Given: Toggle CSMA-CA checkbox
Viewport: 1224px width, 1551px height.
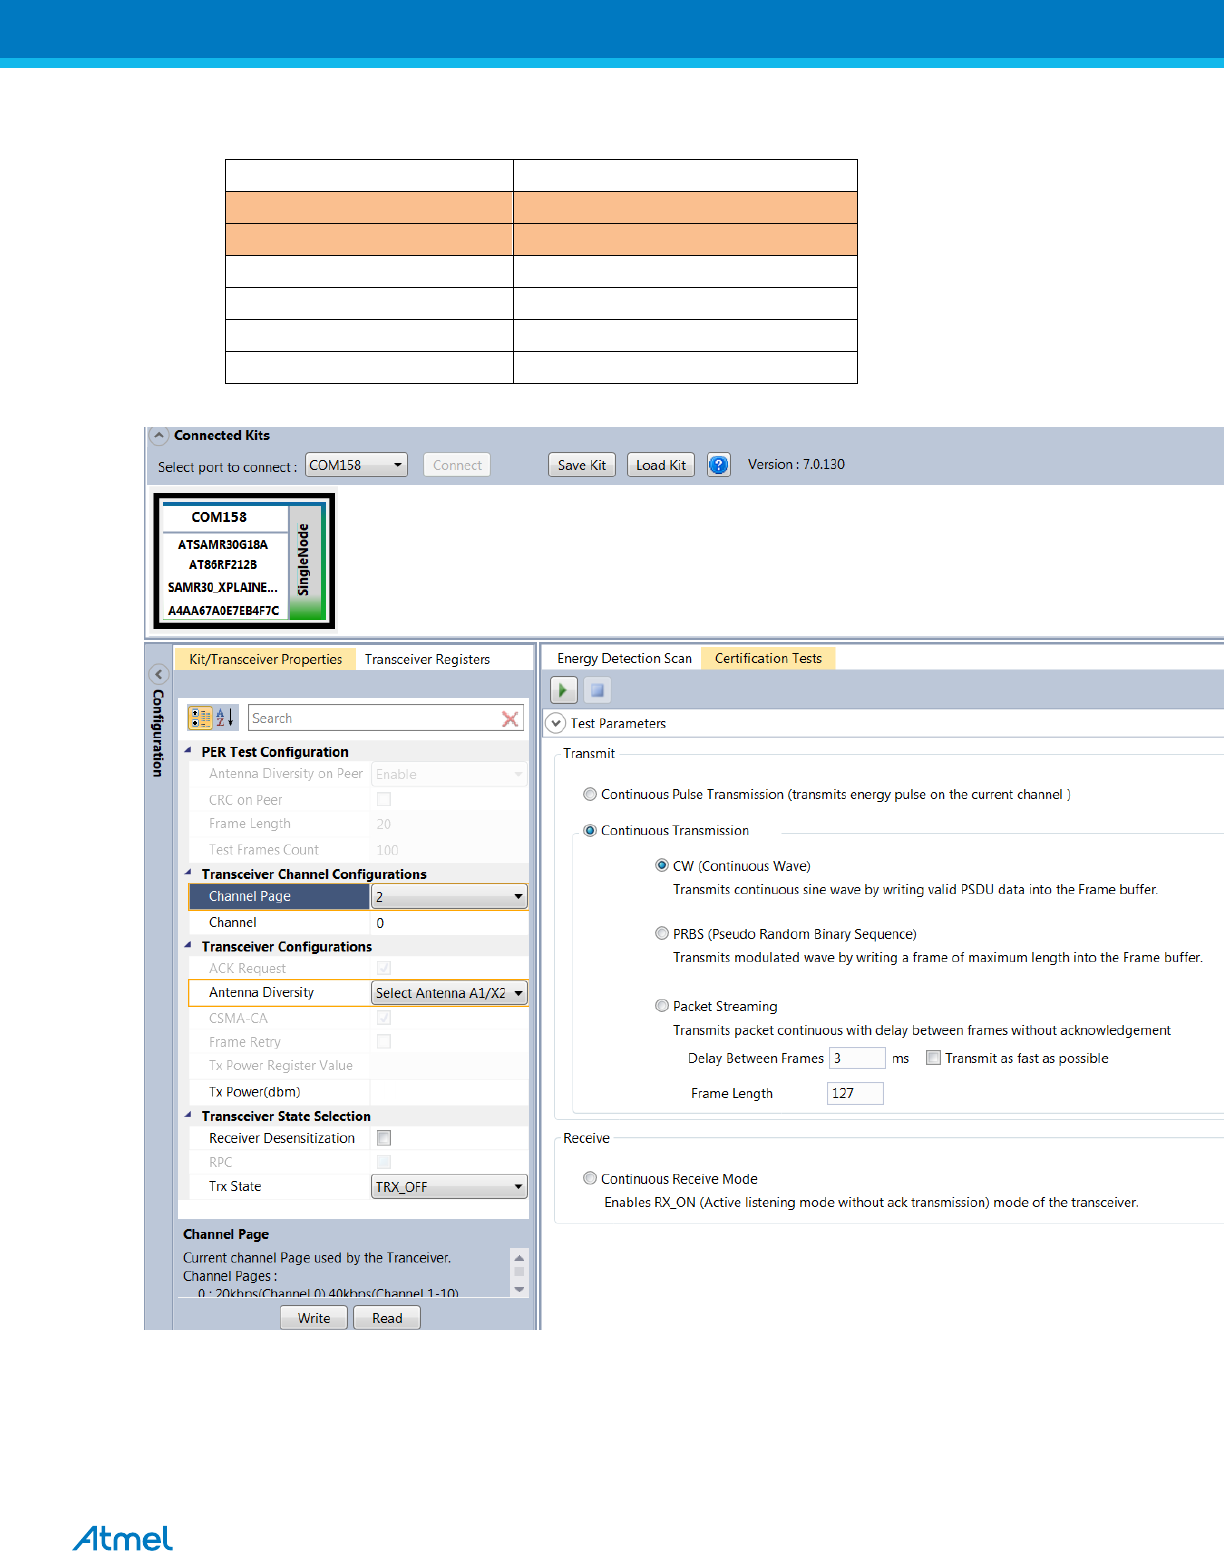Looking at the screenshot, I should [x=384, y=1018].
